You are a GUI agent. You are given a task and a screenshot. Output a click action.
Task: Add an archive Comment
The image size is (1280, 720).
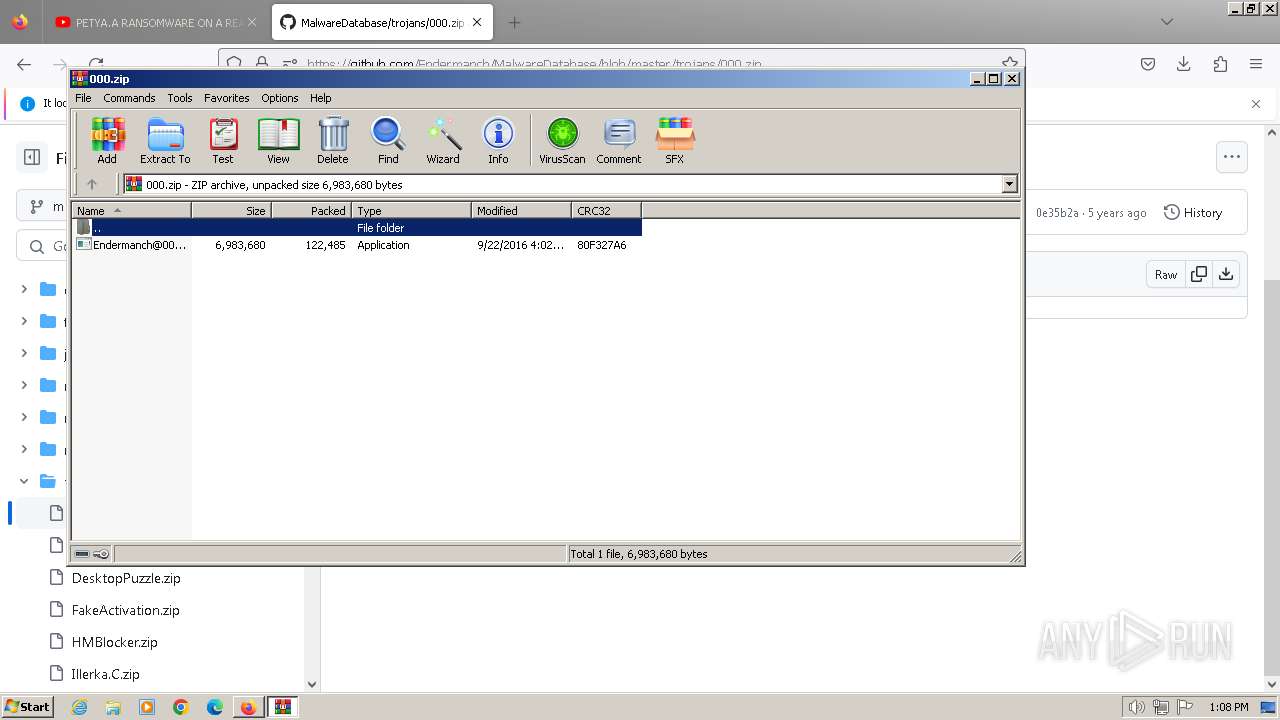point(619,140)
